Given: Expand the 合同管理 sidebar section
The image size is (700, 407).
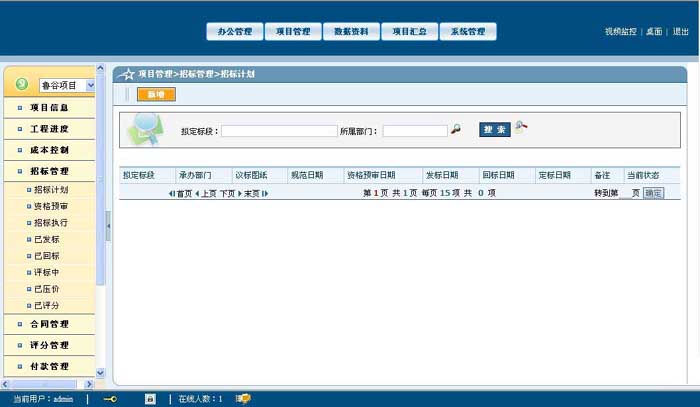Looking at the screenshot, I should point(49,324).
